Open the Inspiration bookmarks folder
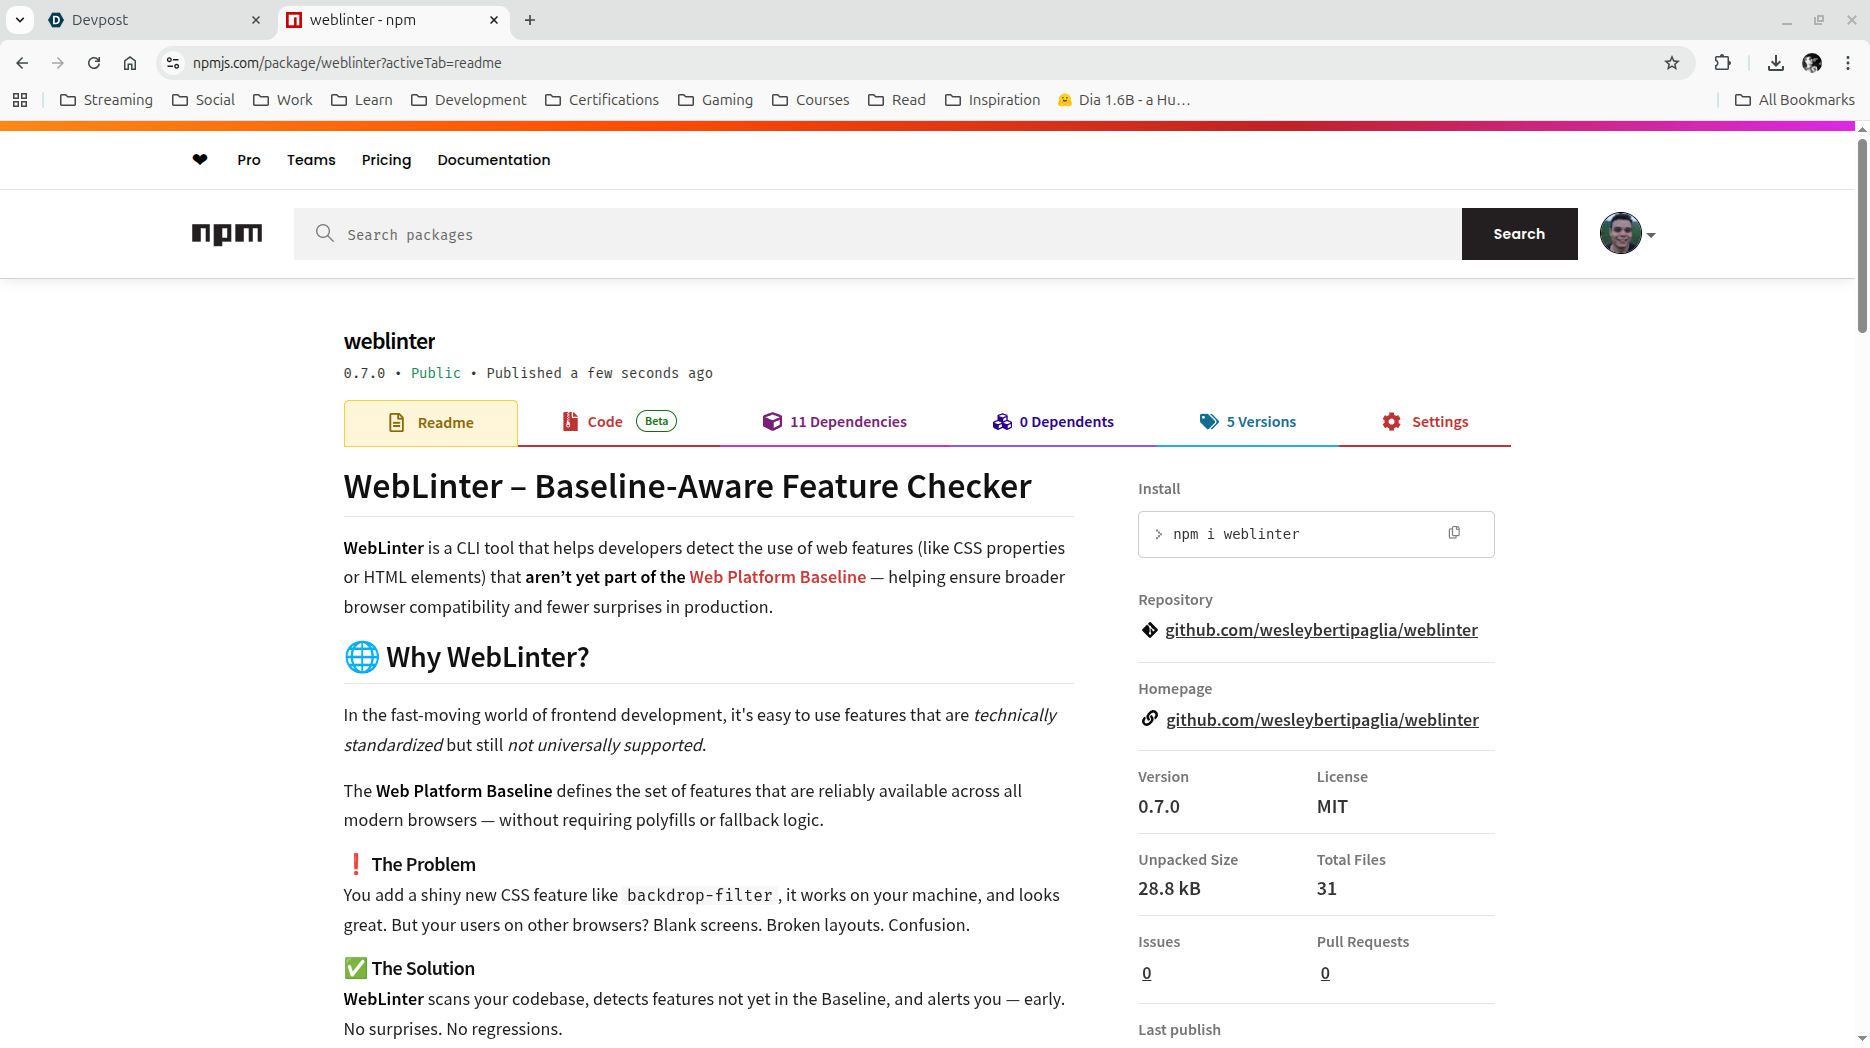This screenshot has height=1048, width=1870. pyautogui.click(x=993, y=100)
